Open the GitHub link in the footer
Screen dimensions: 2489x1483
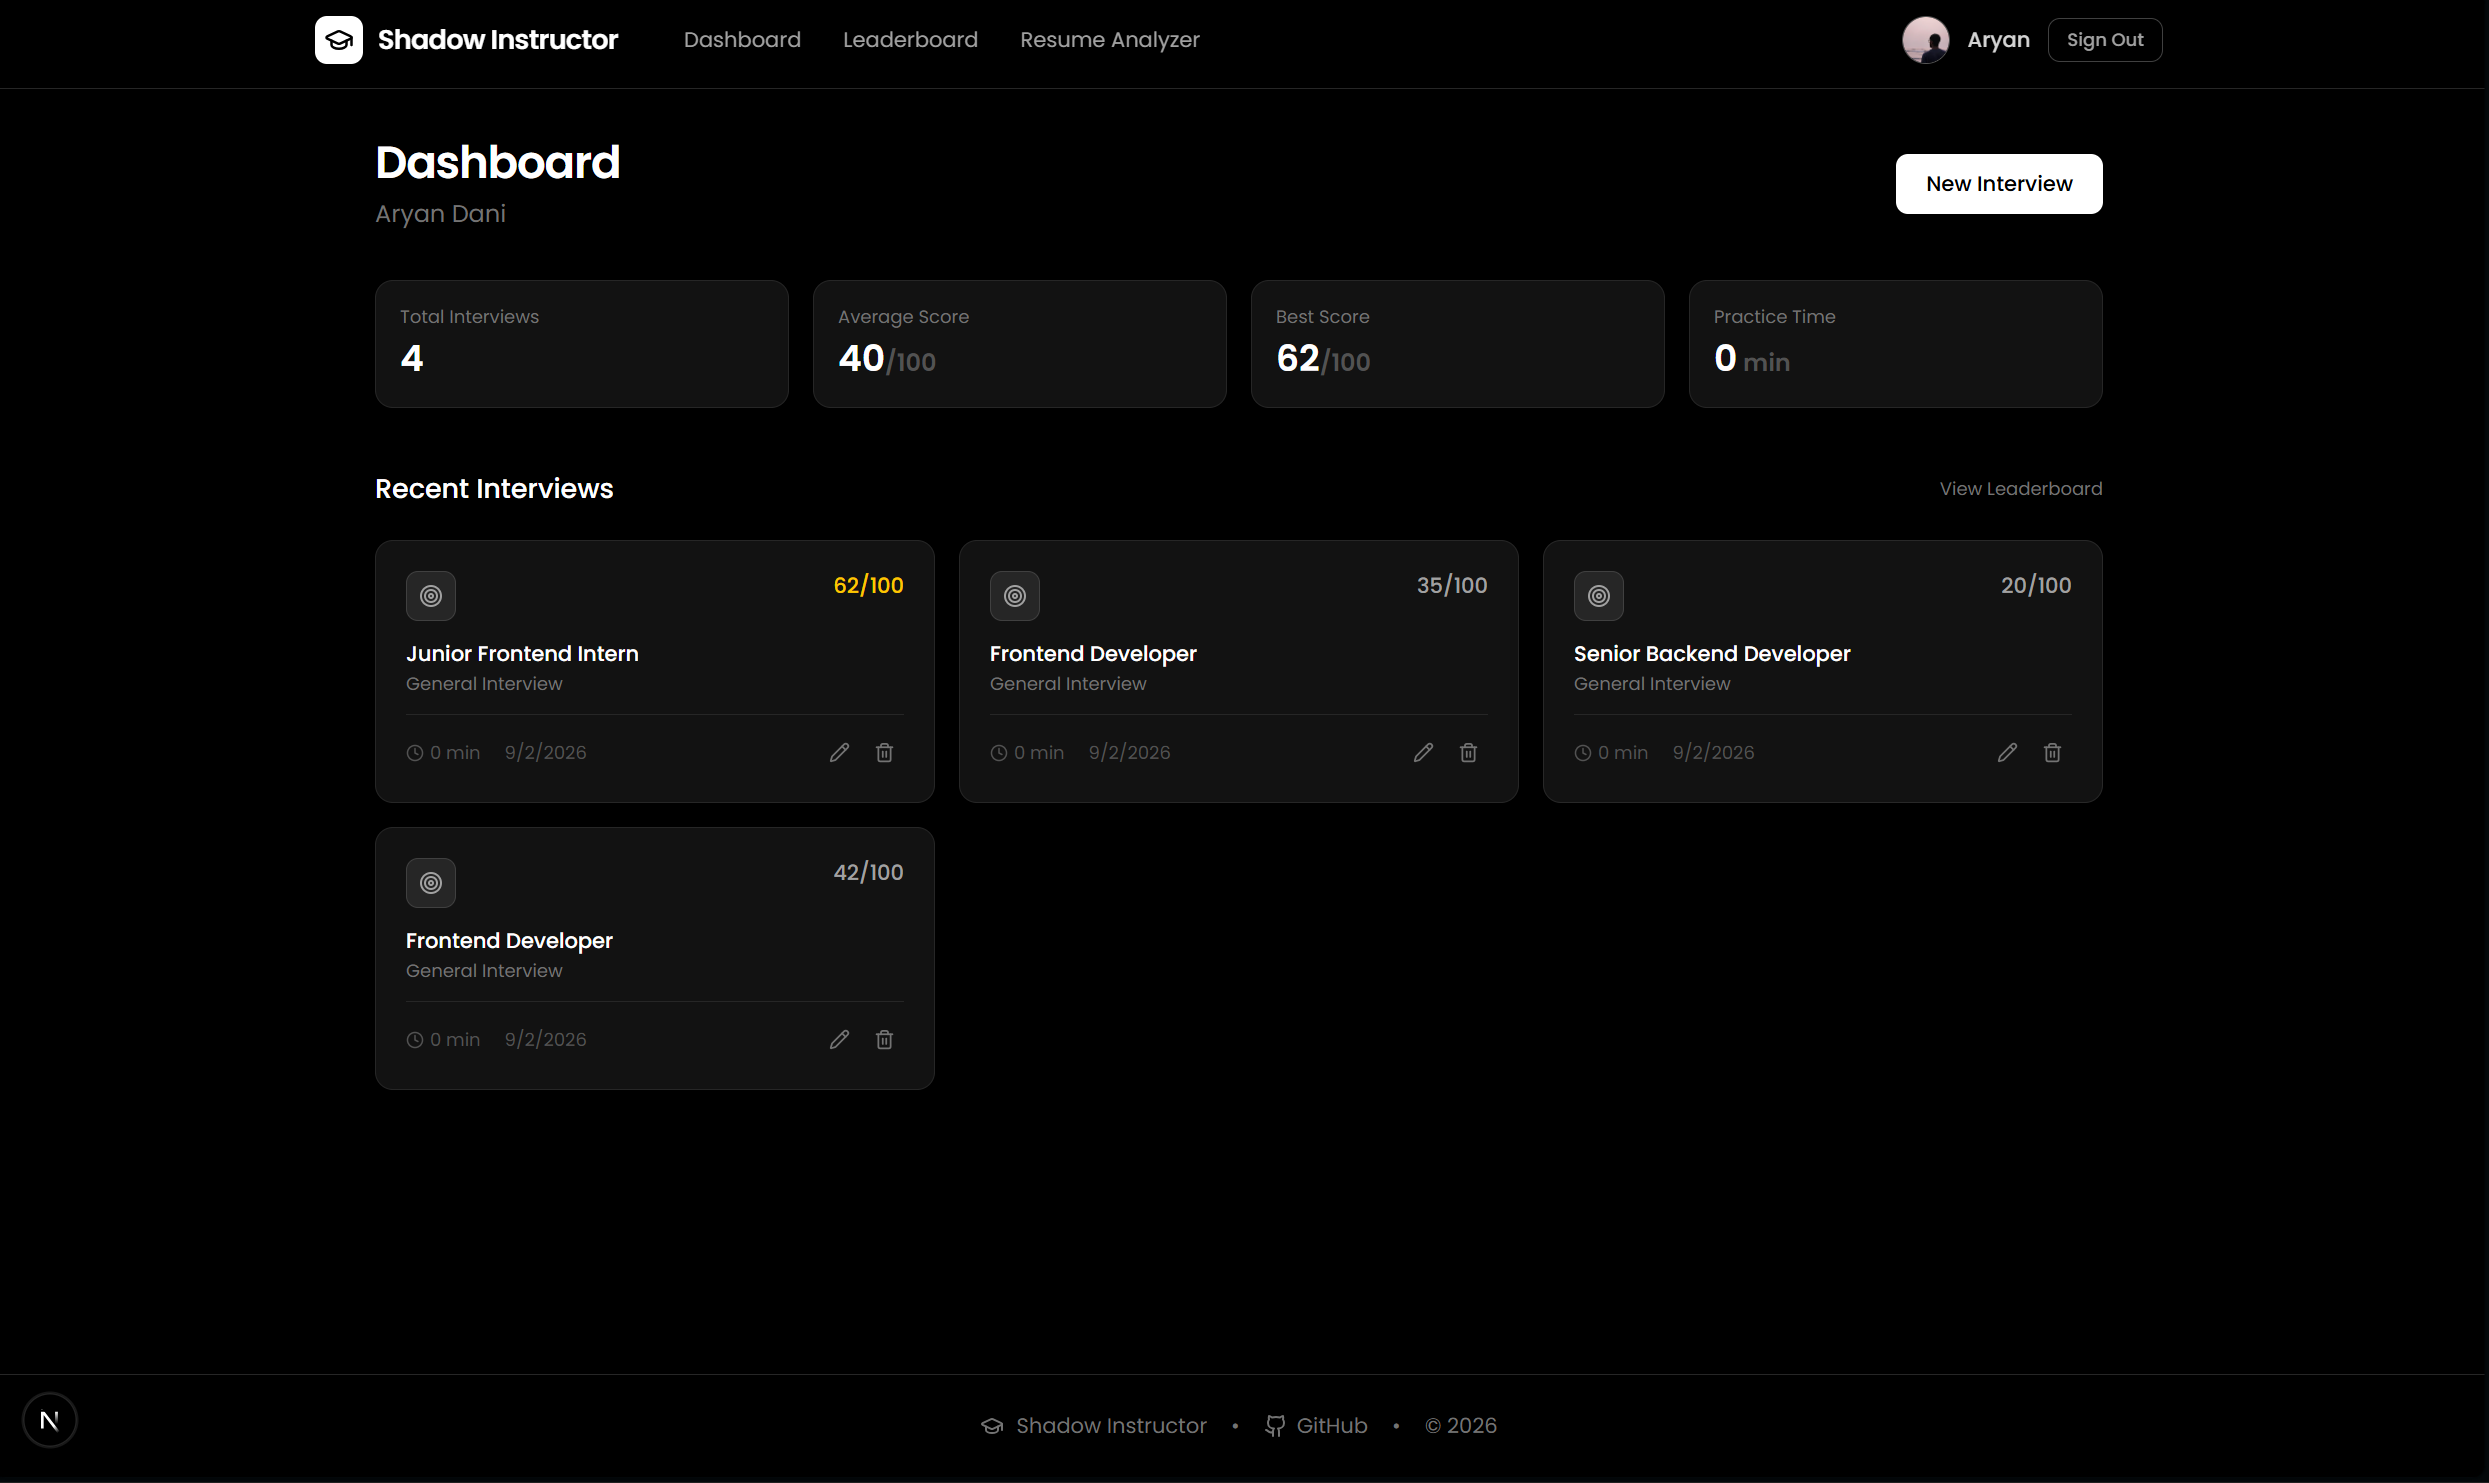pyautogui.click(x=1317, y=1426)
